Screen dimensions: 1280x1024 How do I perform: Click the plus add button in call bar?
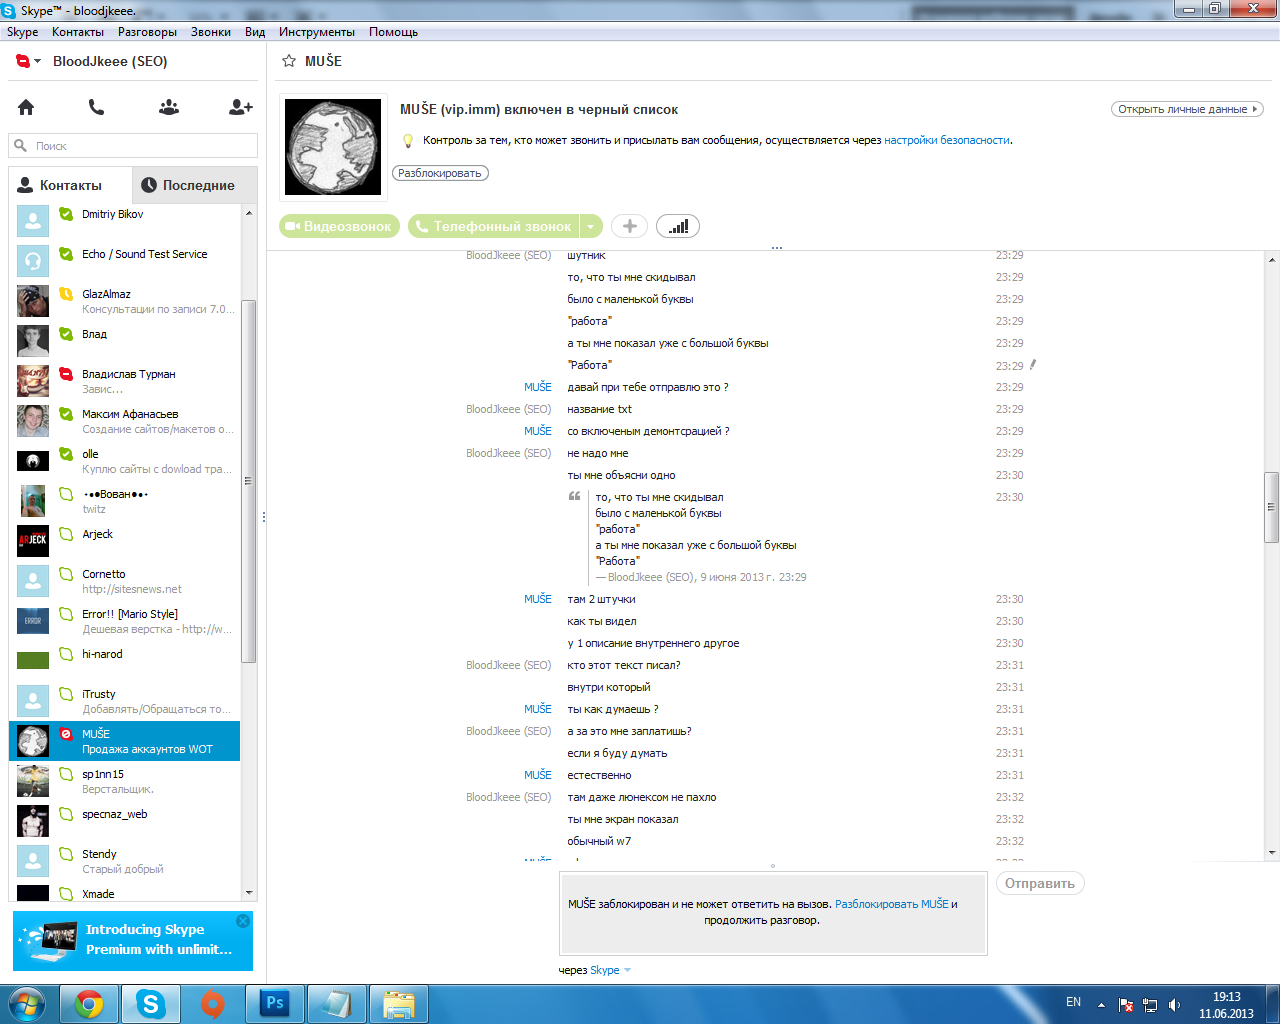click(630, 226)
